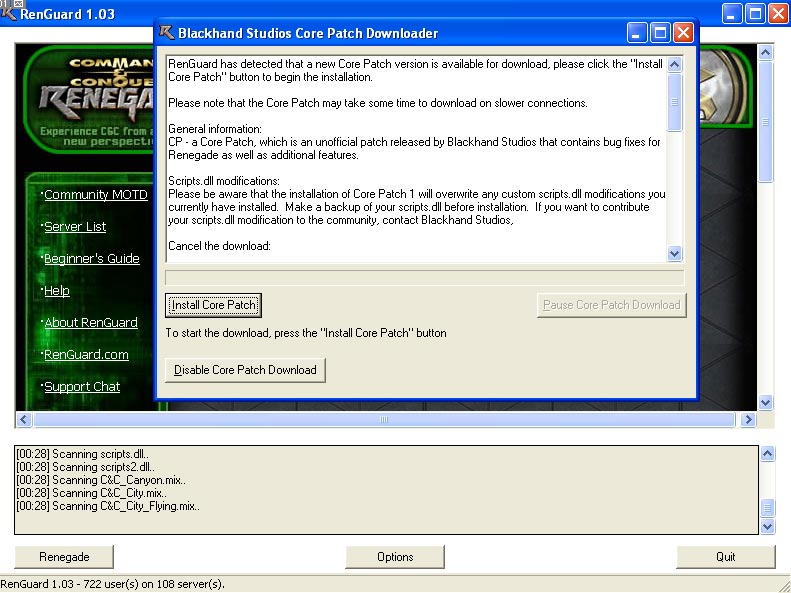The height and width of the screenshot is (593, 791).
Task: Open the About RenGuard link
Action: pos(91,323)
